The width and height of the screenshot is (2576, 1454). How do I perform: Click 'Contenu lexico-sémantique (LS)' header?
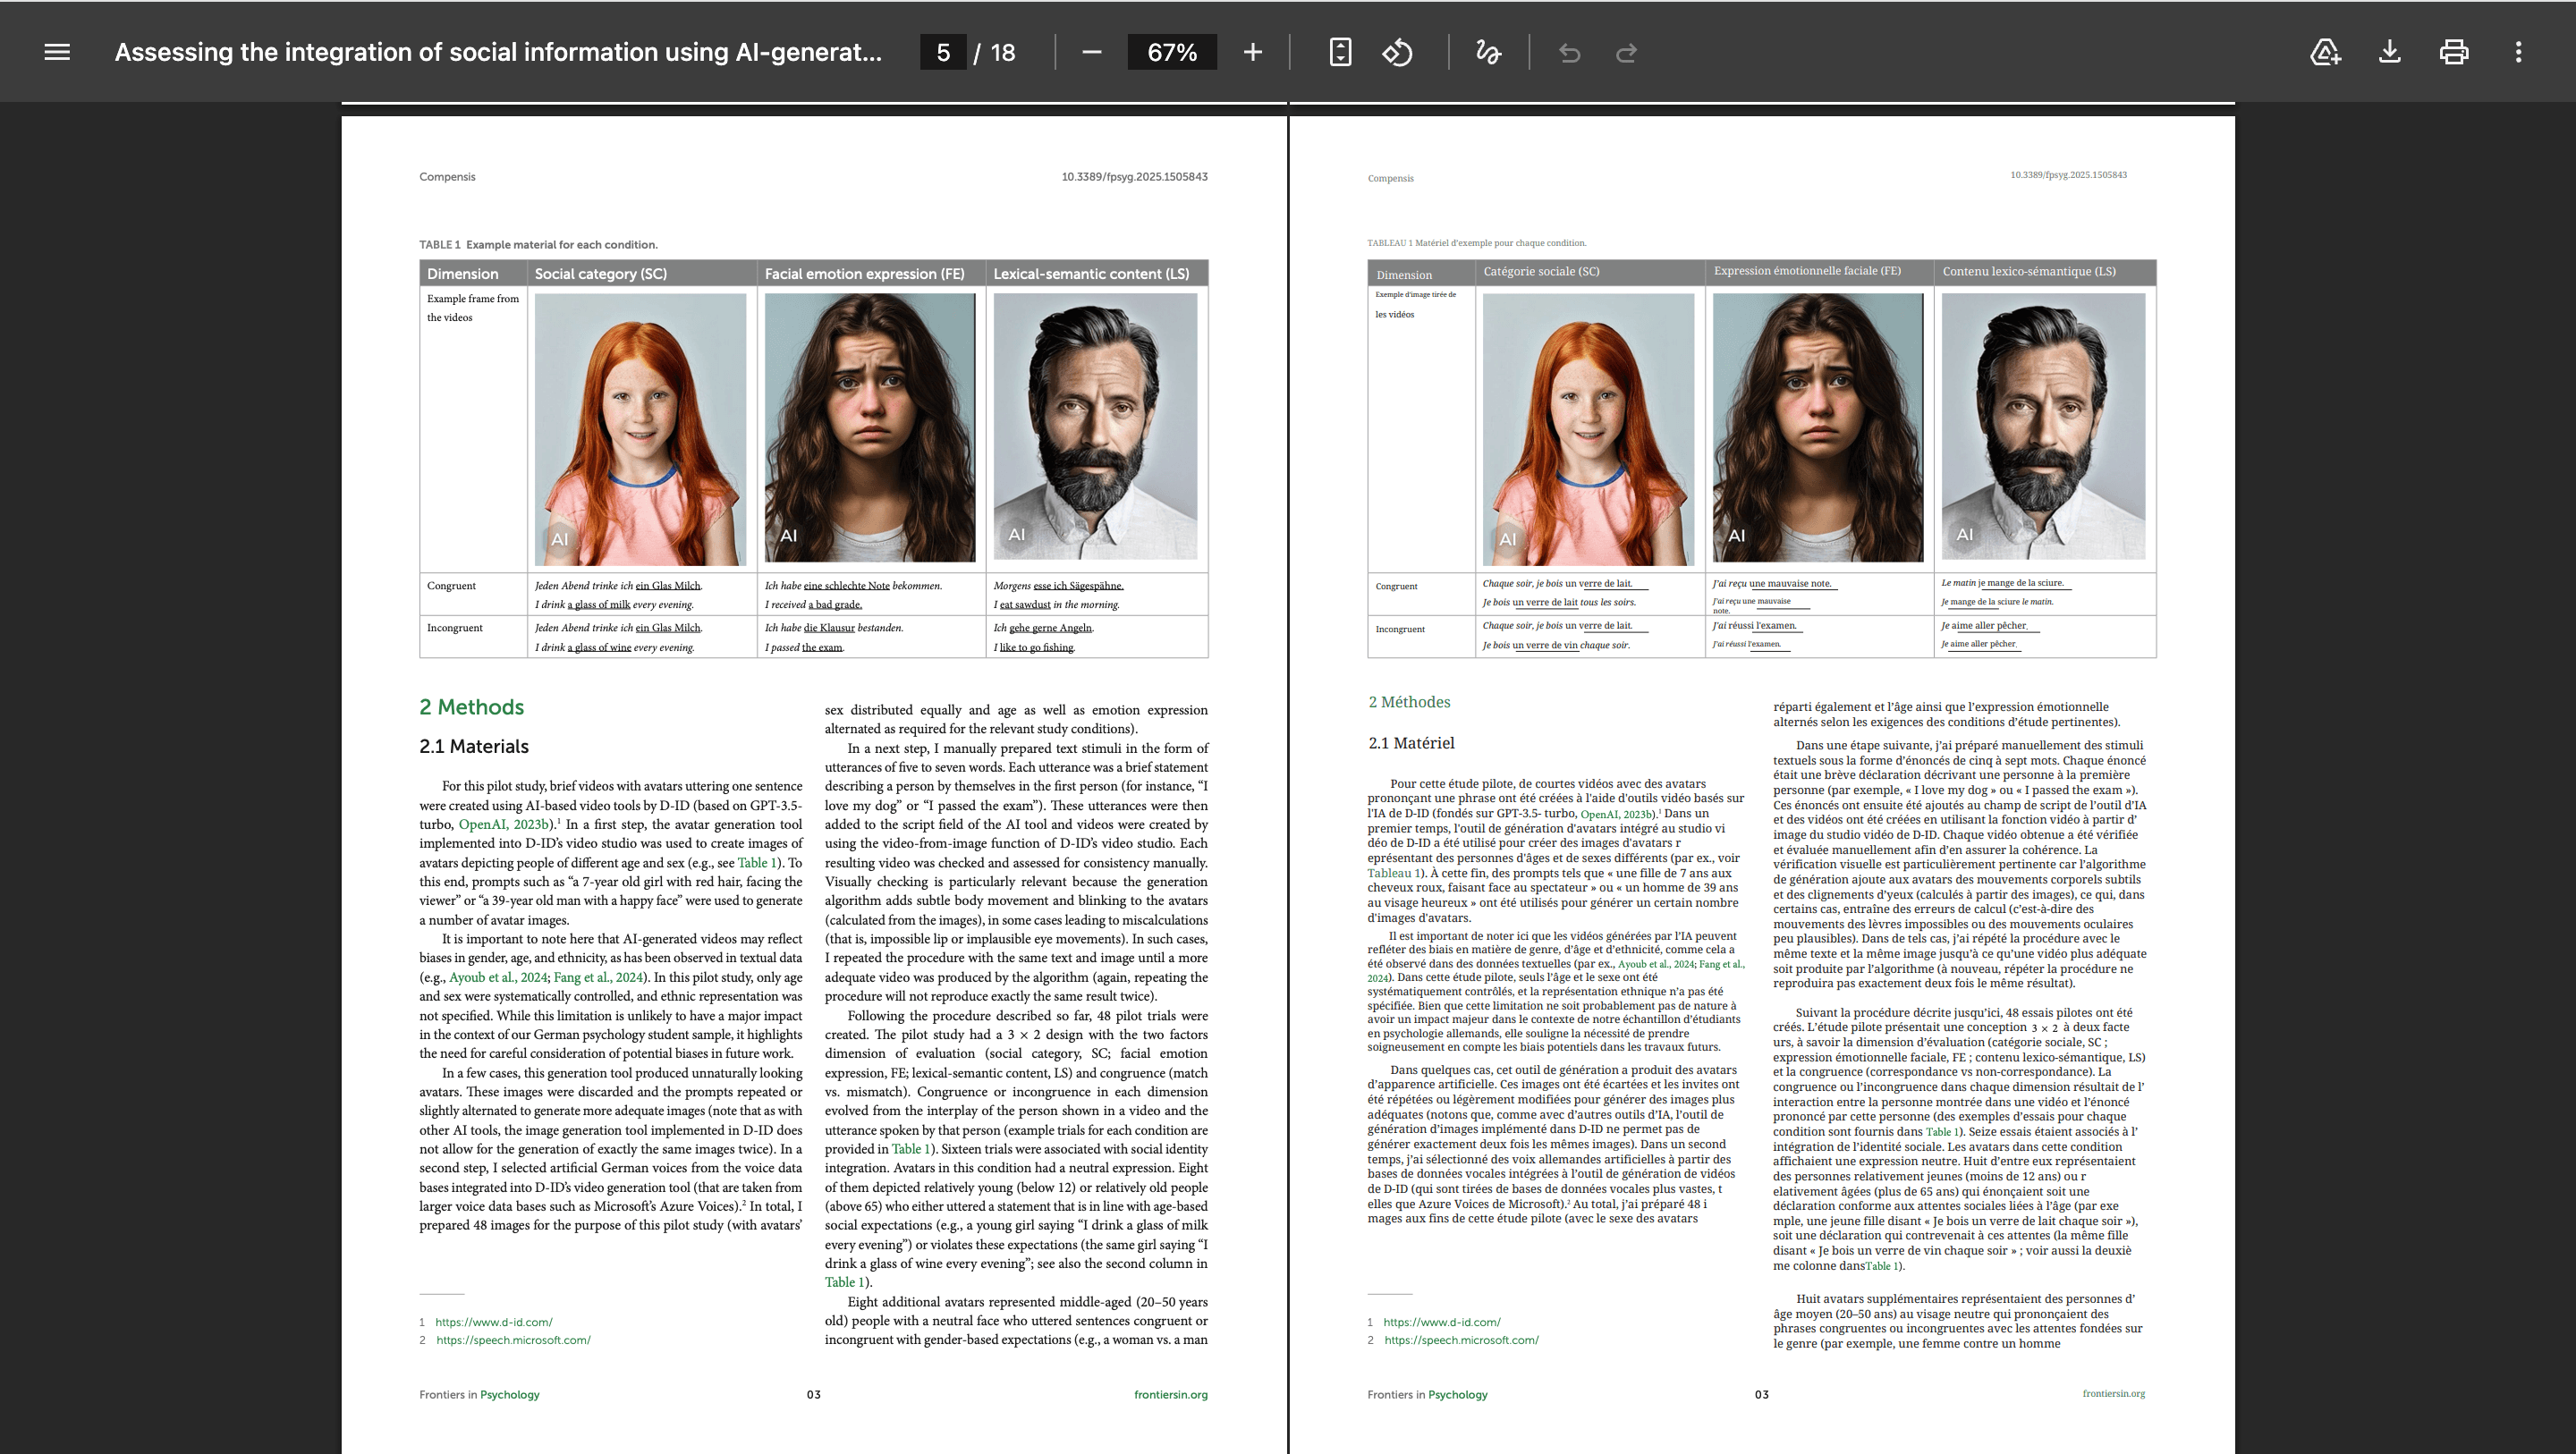2029,271
